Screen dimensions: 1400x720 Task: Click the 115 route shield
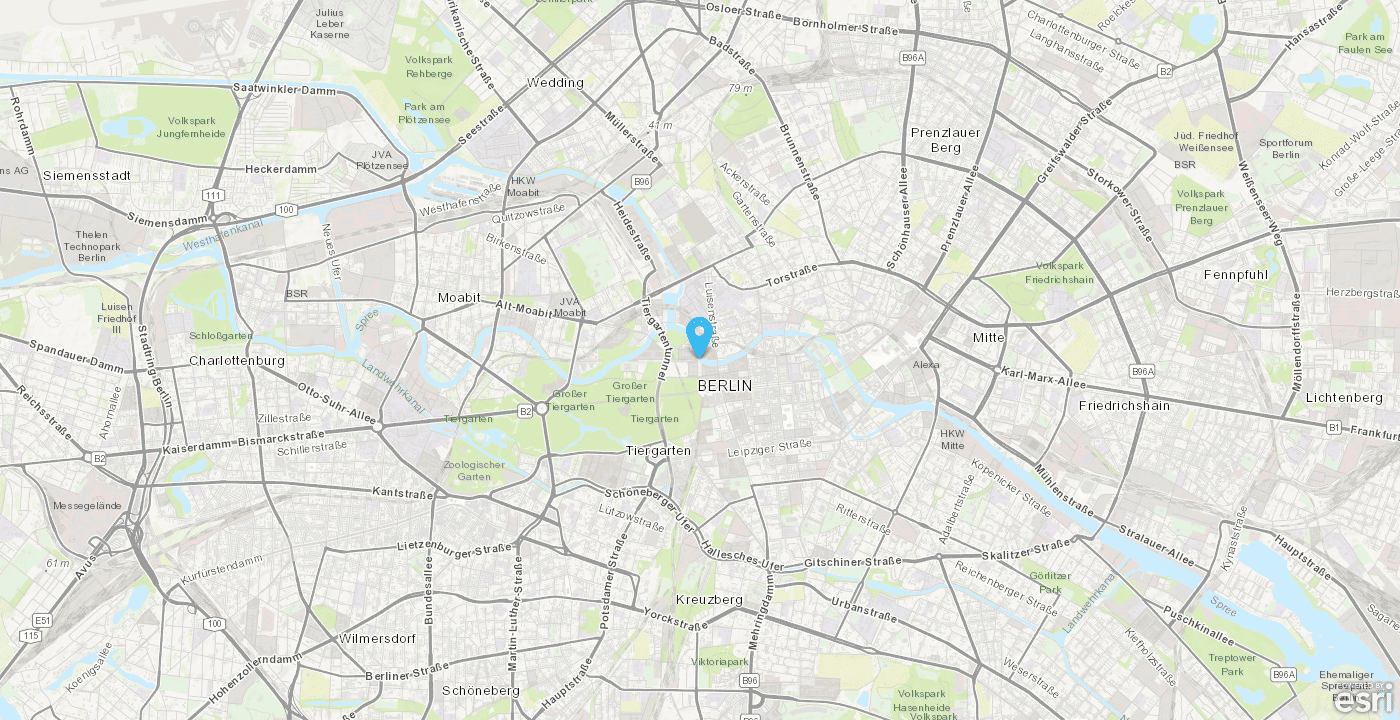(x=31, y=635)
